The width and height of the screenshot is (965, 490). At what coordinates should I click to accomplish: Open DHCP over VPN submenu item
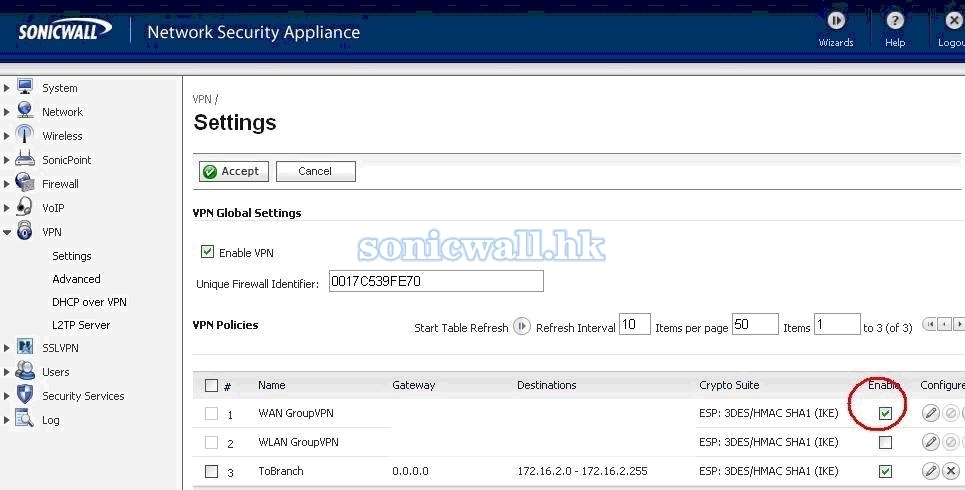coord(89,302)
